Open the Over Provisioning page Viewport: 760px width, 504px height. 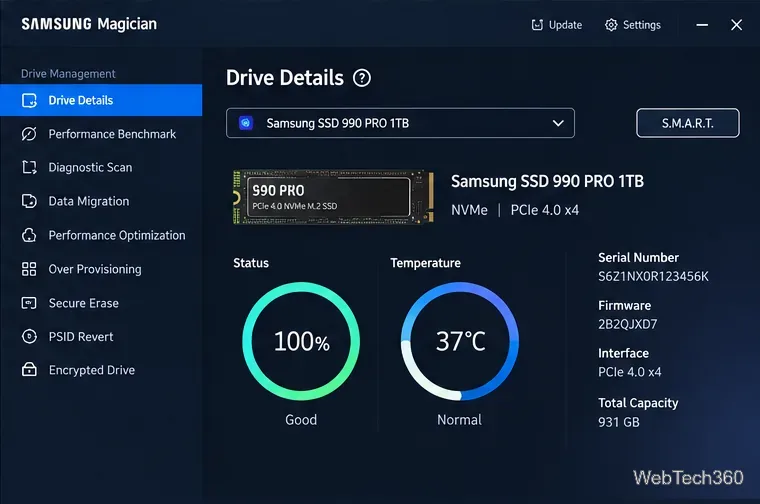101,269
